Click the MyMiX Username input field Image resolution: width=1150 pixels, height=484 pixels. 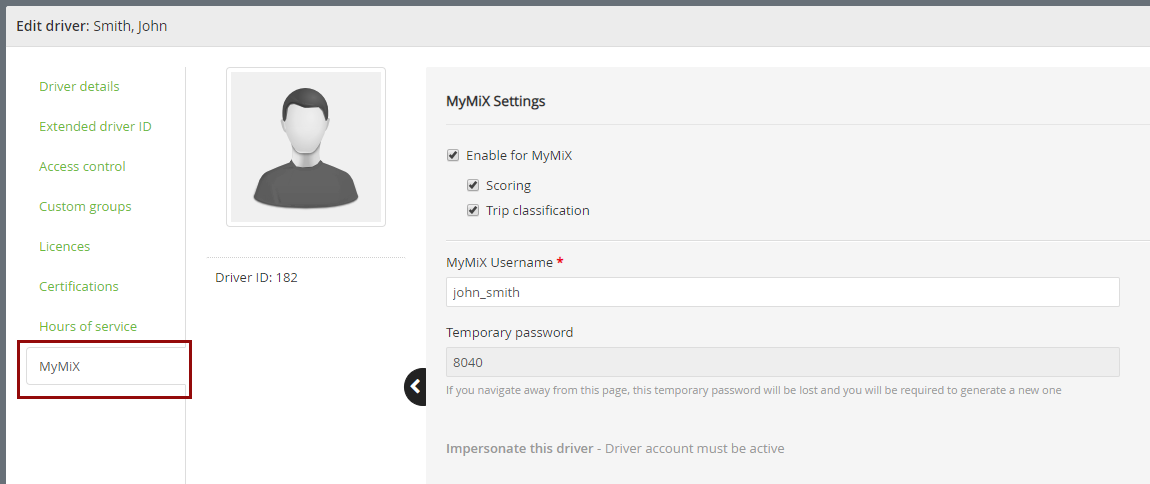click(x=783, y=292)
